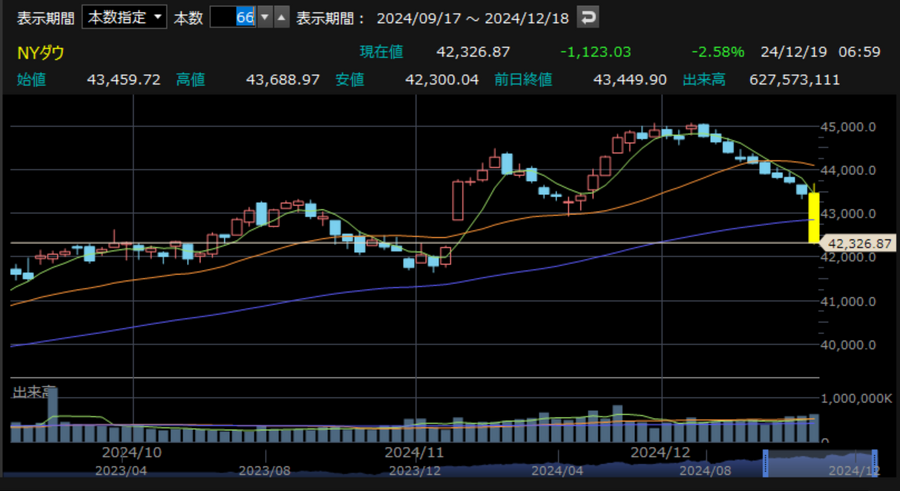Click the 45,000.0 price axis label

pos(848,127)
